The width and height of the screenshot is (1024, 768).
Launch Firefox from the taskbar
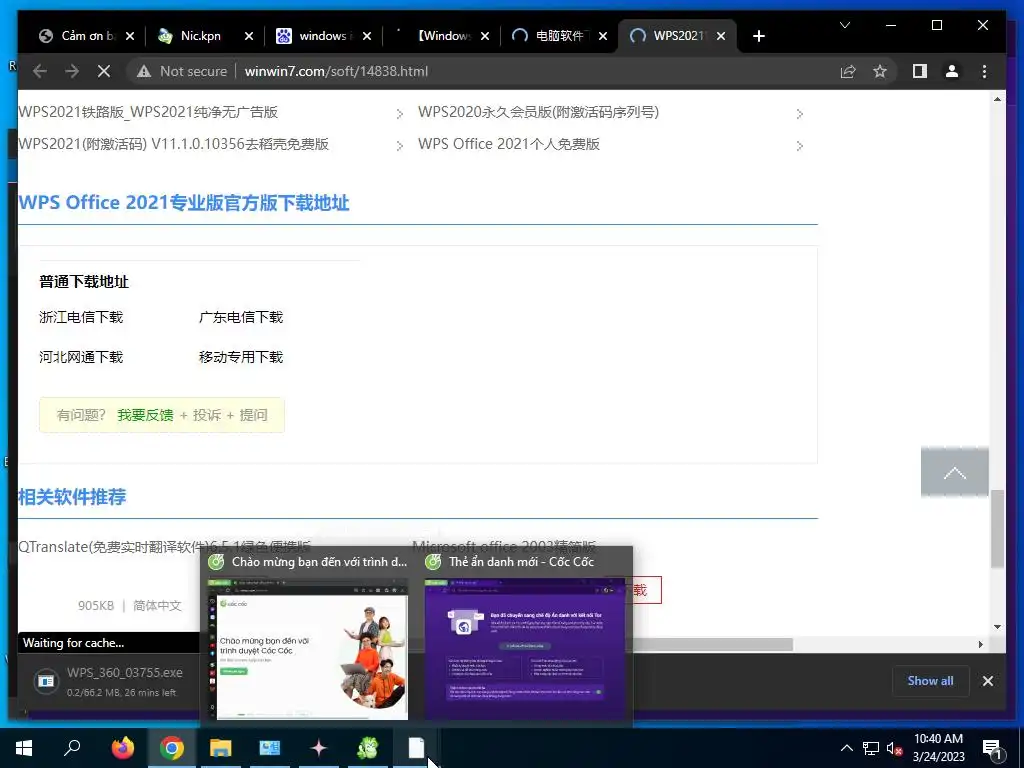tap(122, 748)
